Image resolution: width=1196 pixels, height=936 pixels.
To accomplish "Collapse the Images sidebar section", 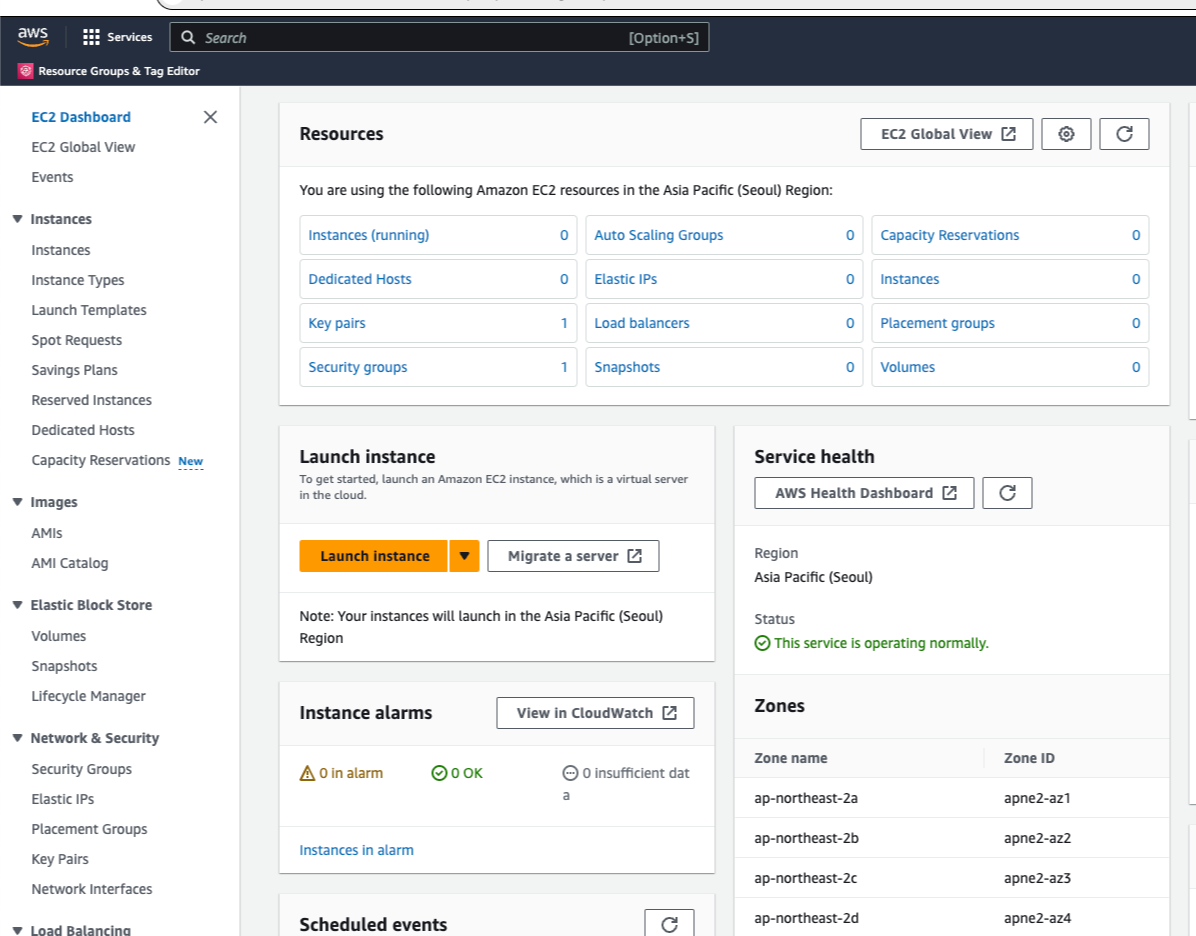I will coord(18,502).
